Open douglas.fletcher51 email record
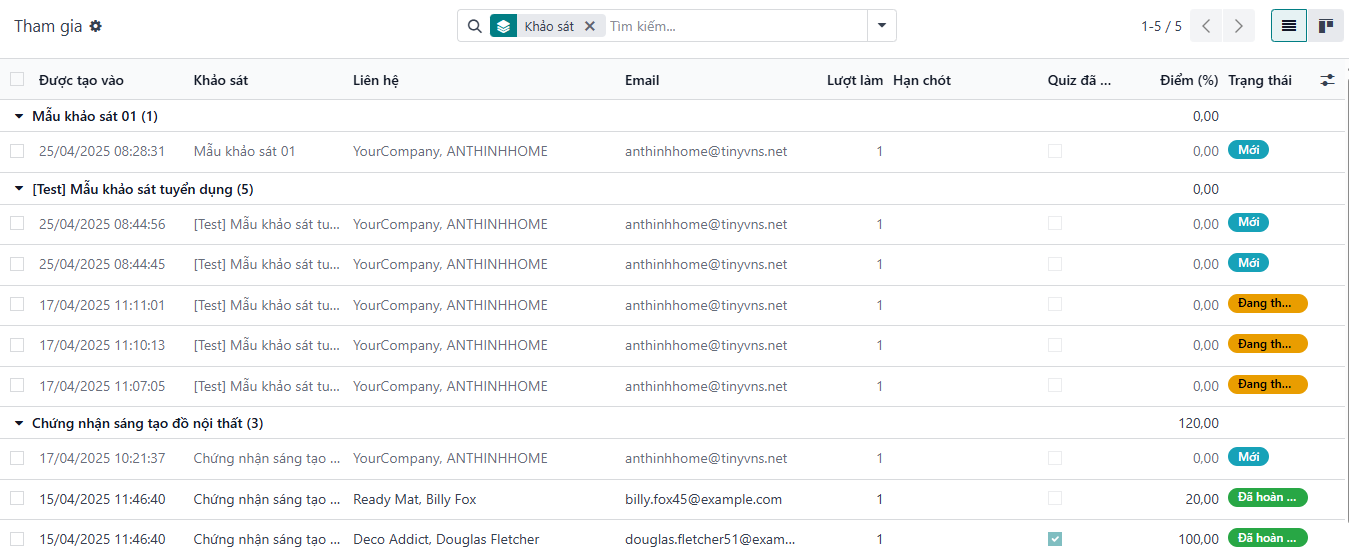Viewport: 1349px width, 557px height. 709,539
